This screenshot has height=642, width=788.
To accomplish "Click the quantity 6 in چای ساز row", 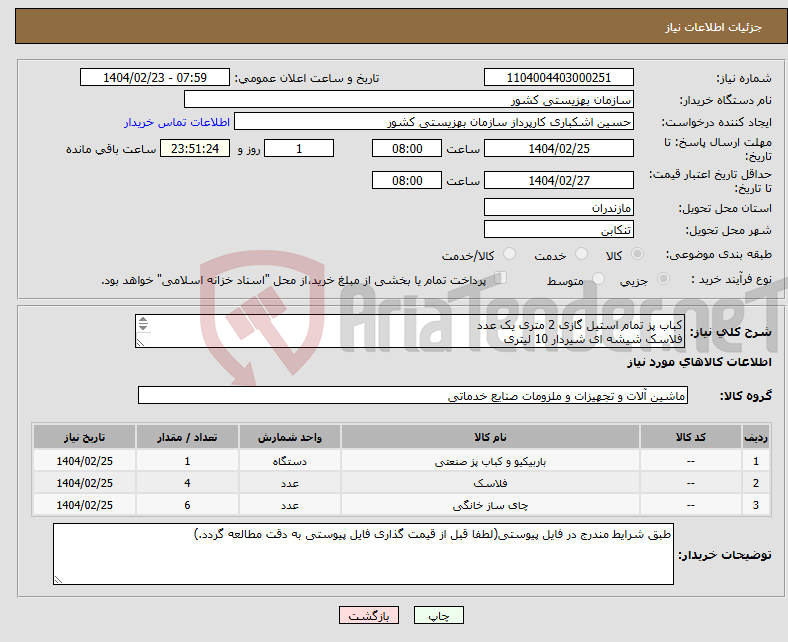I will coord(187,505).
